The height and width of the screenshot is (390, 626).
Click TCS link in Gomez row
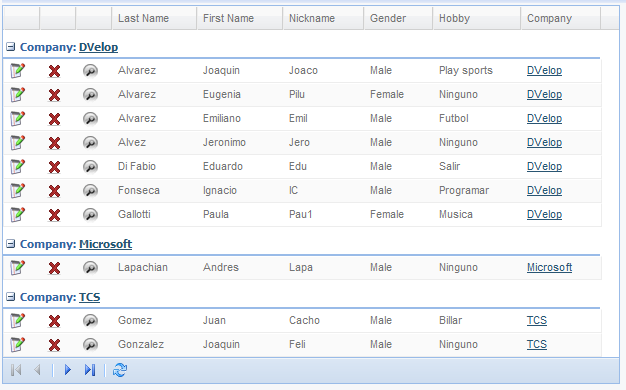pos(537,321)
